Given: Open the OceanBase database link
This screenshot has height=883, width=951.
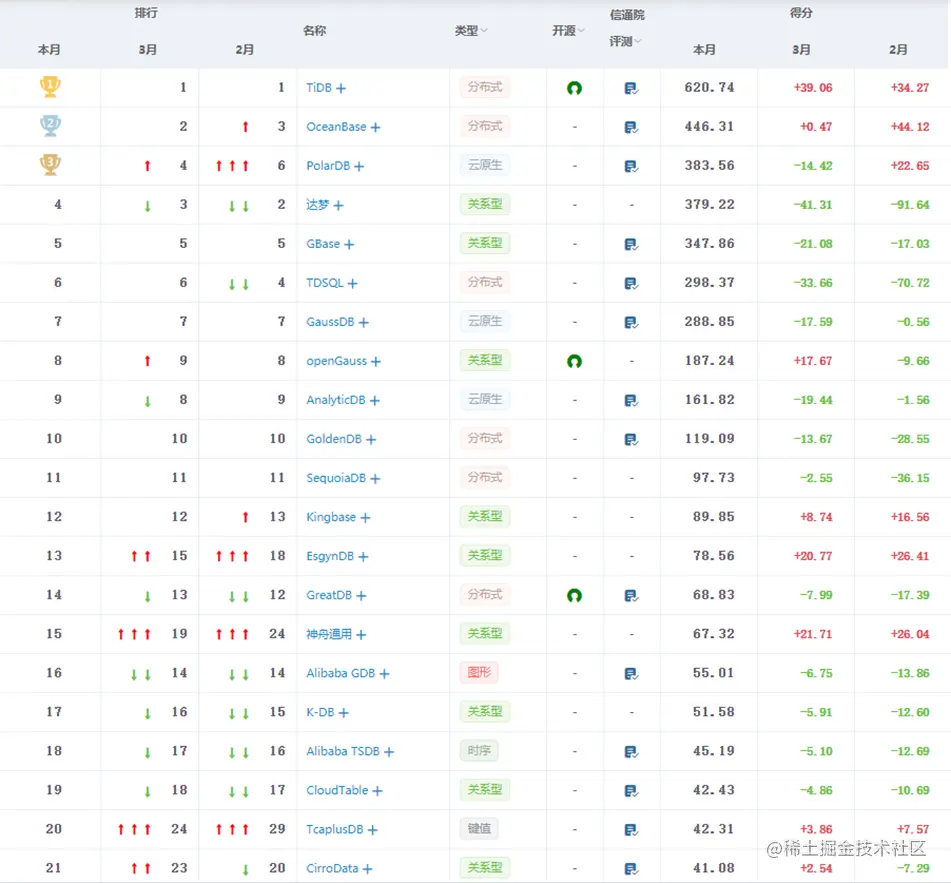Looking at the screenshot, I should tap(336, 127).
